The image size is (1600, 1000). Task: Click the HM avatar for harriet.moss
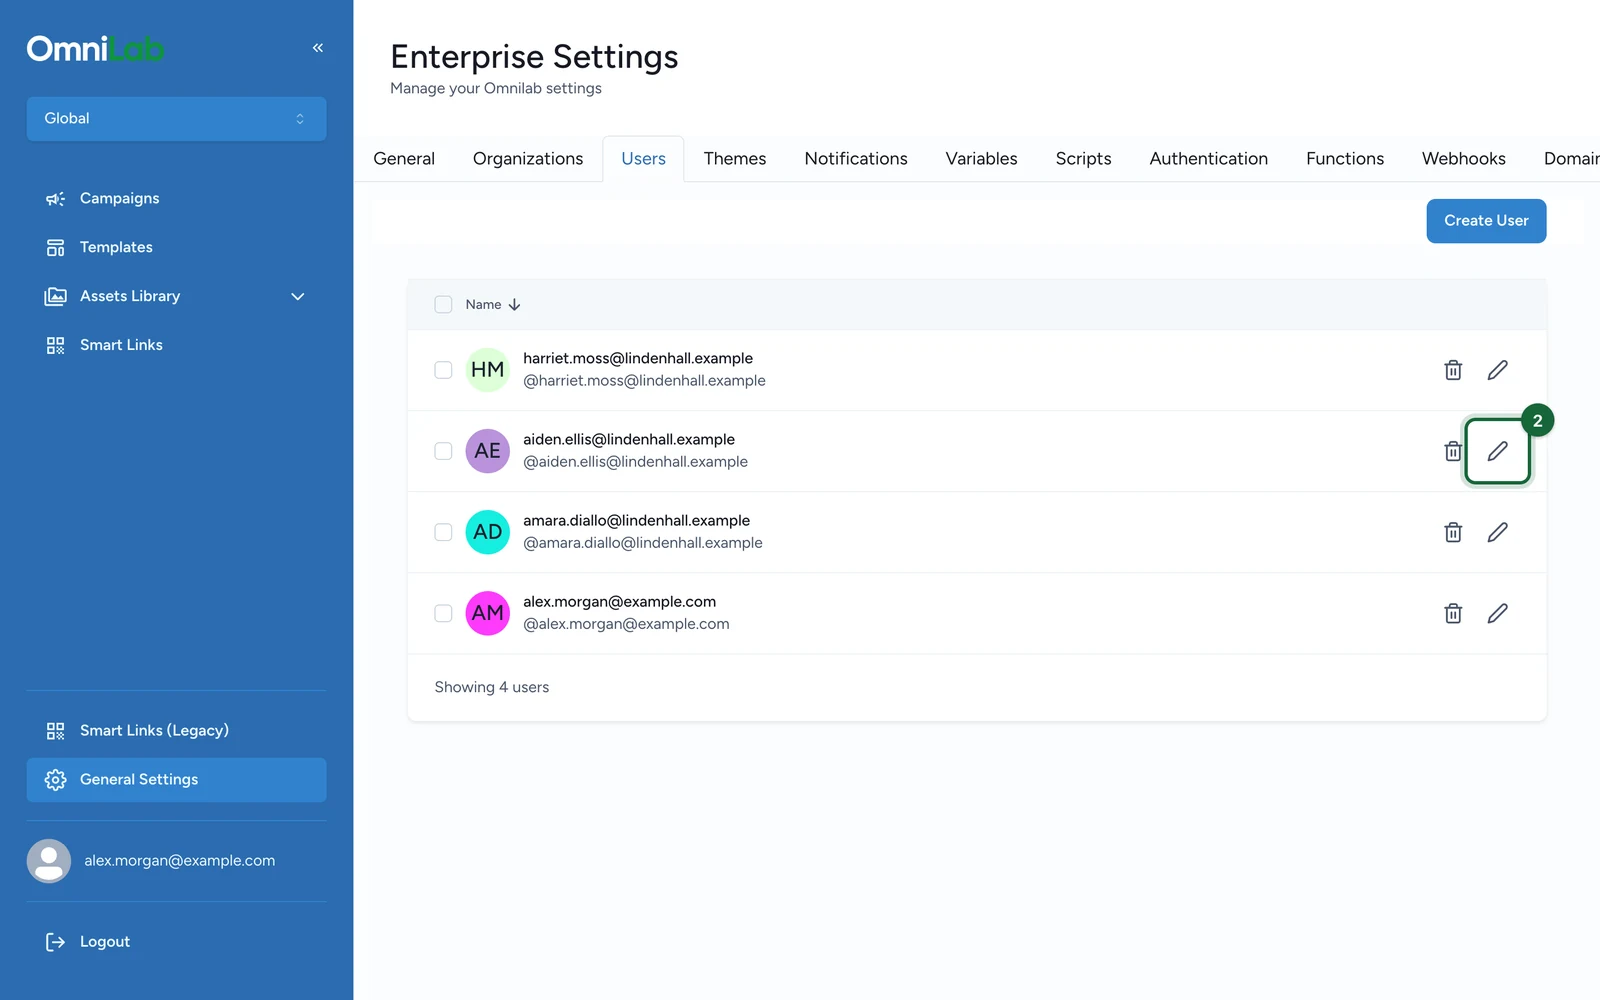click(488, 370)
